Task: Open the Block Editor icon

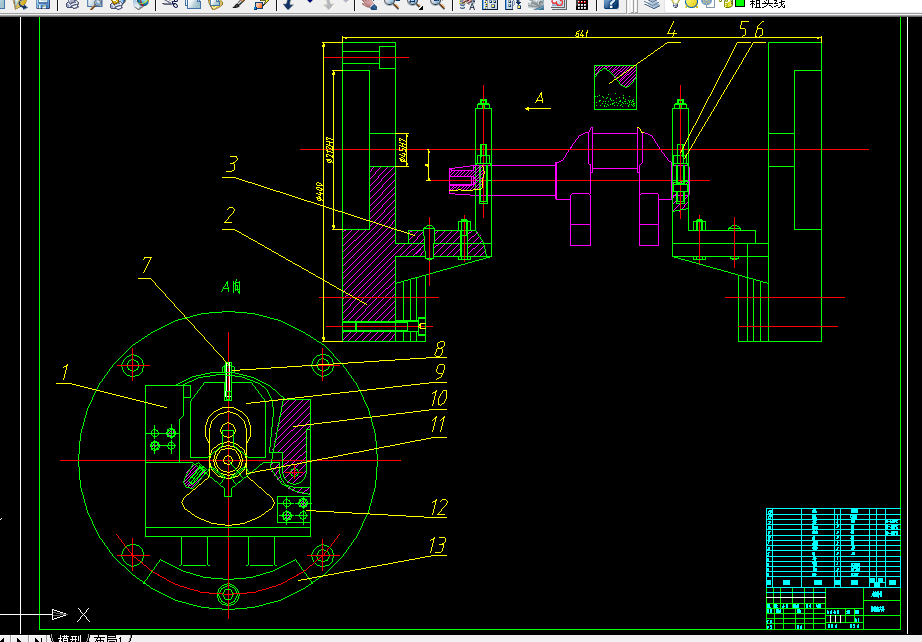Action: coord(262,4)
